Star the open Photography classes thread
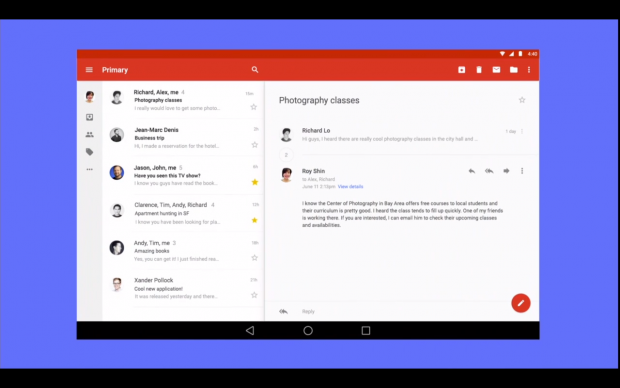 coord(522,100)
